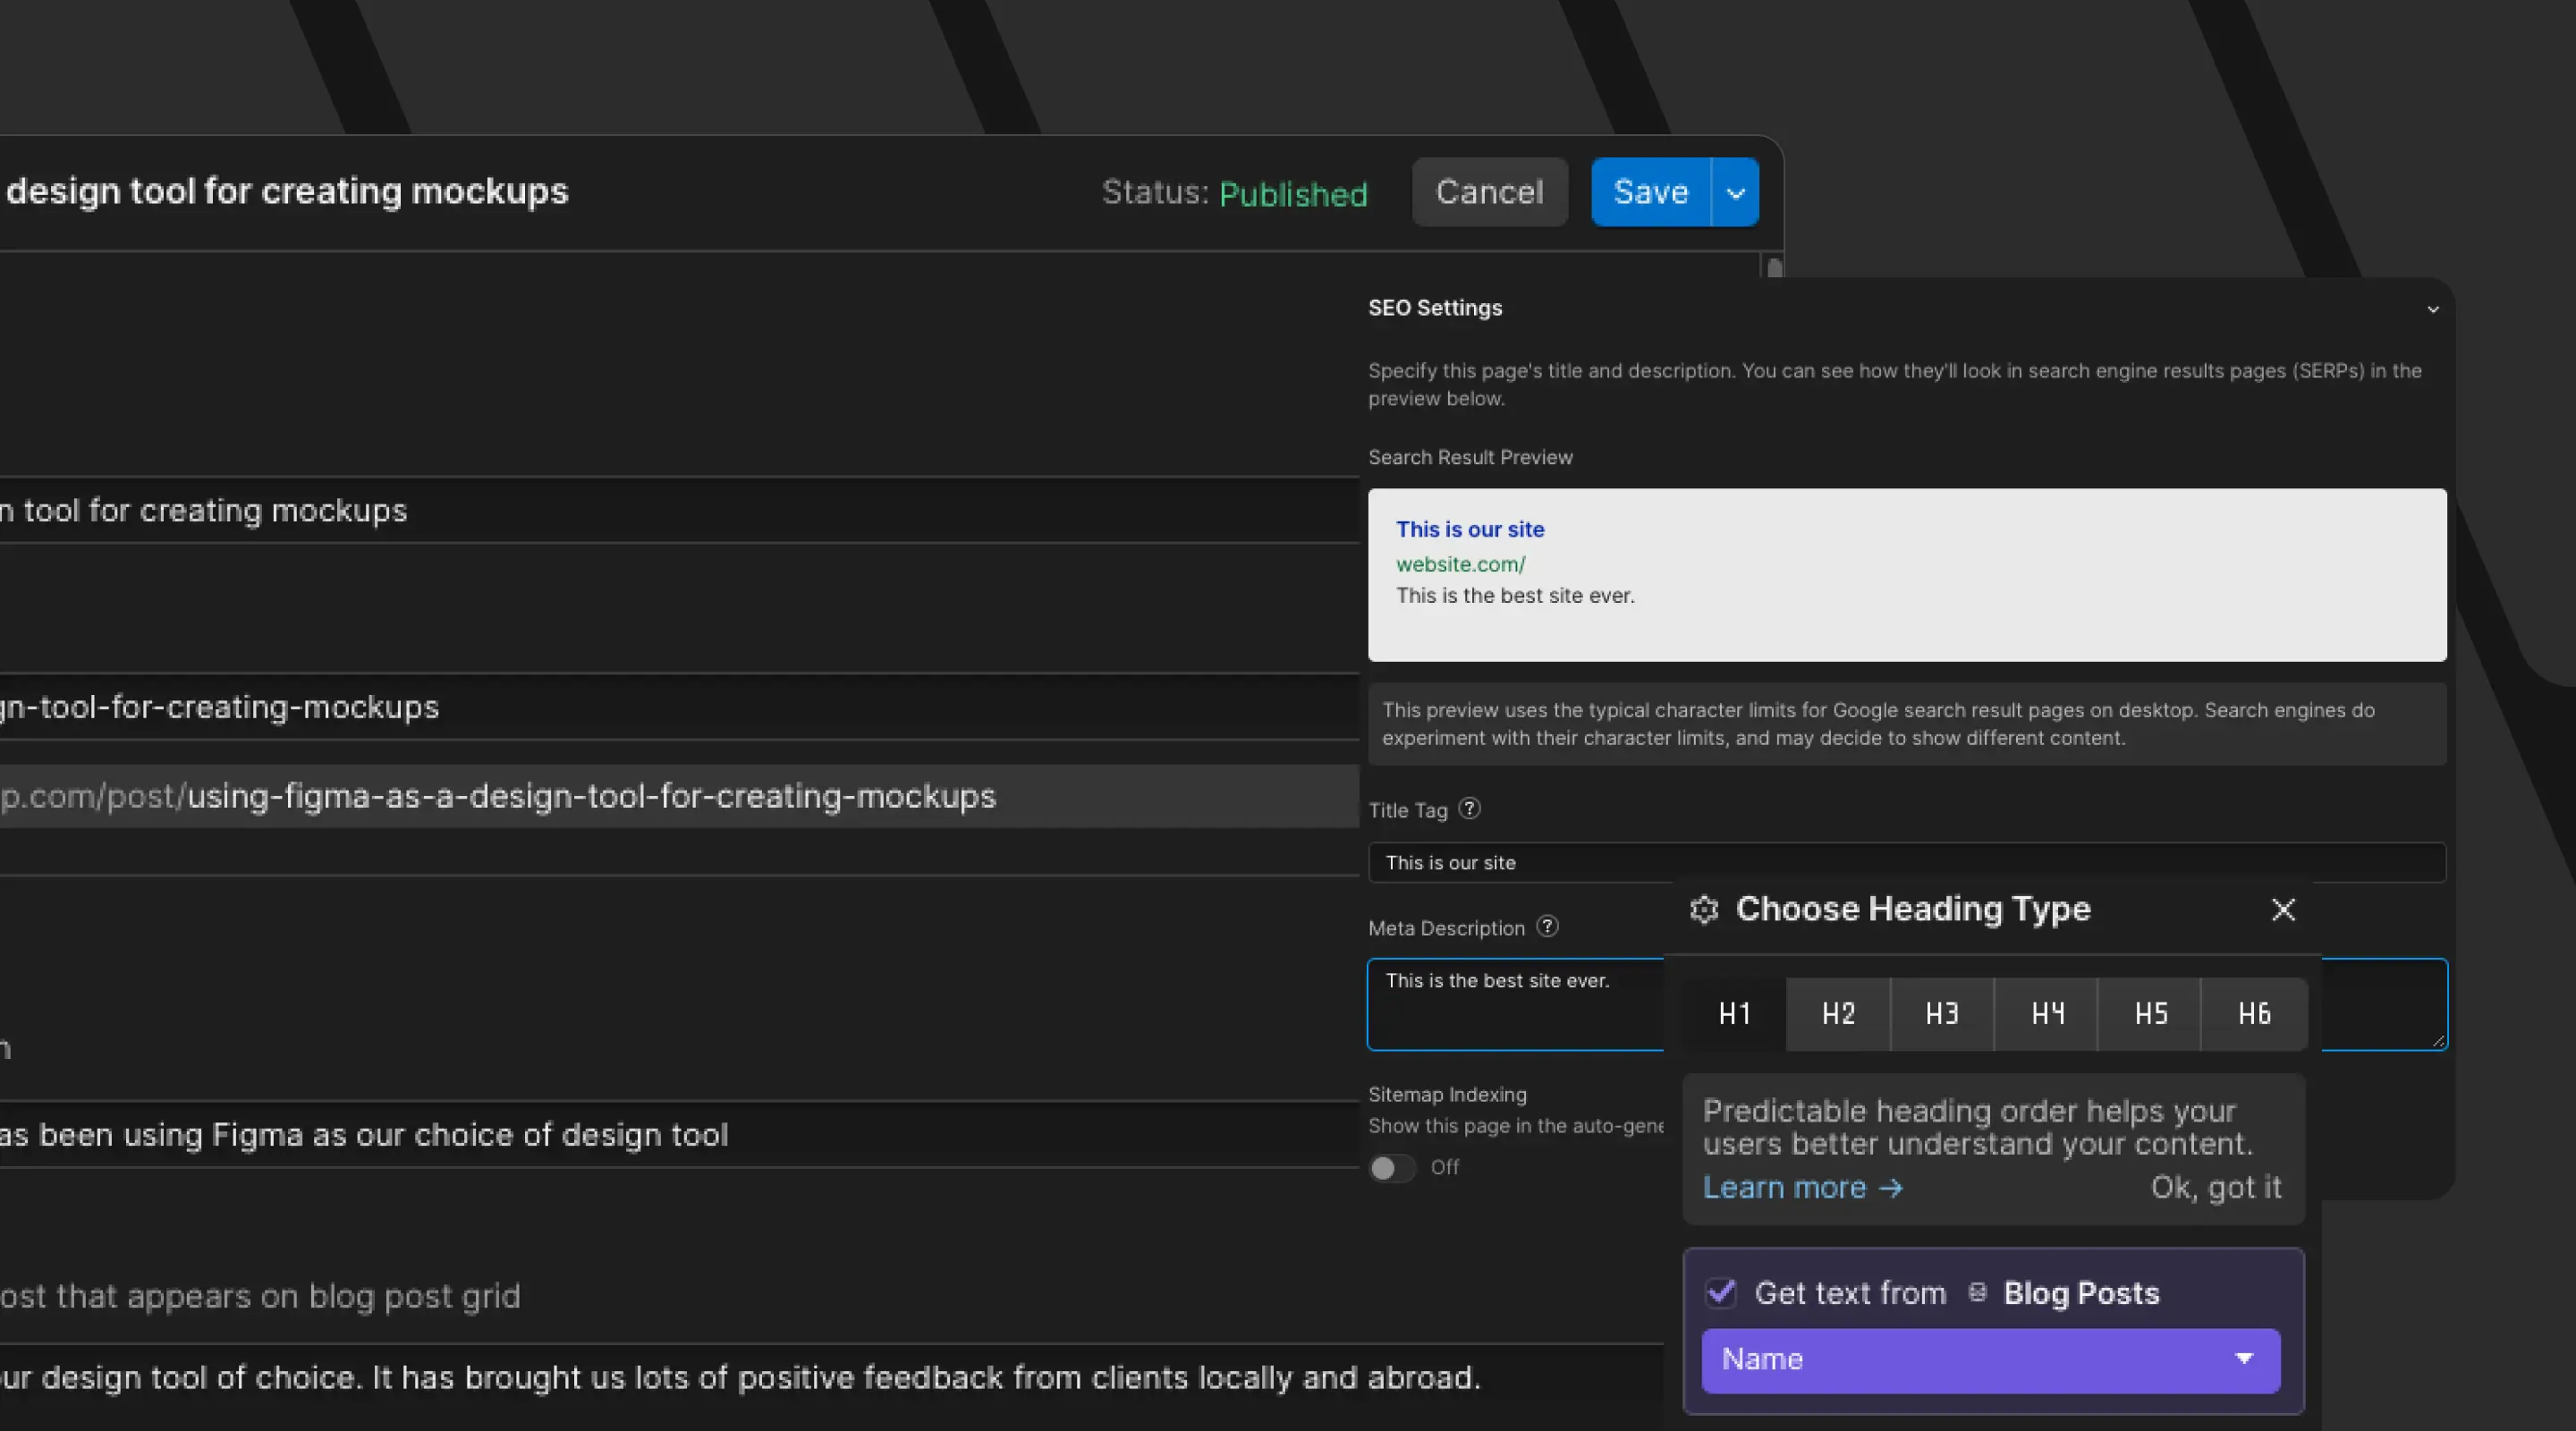This screenshot has height=1431, width=2576.
Task: Click the post URL slug field
Action: pos(680,796)
